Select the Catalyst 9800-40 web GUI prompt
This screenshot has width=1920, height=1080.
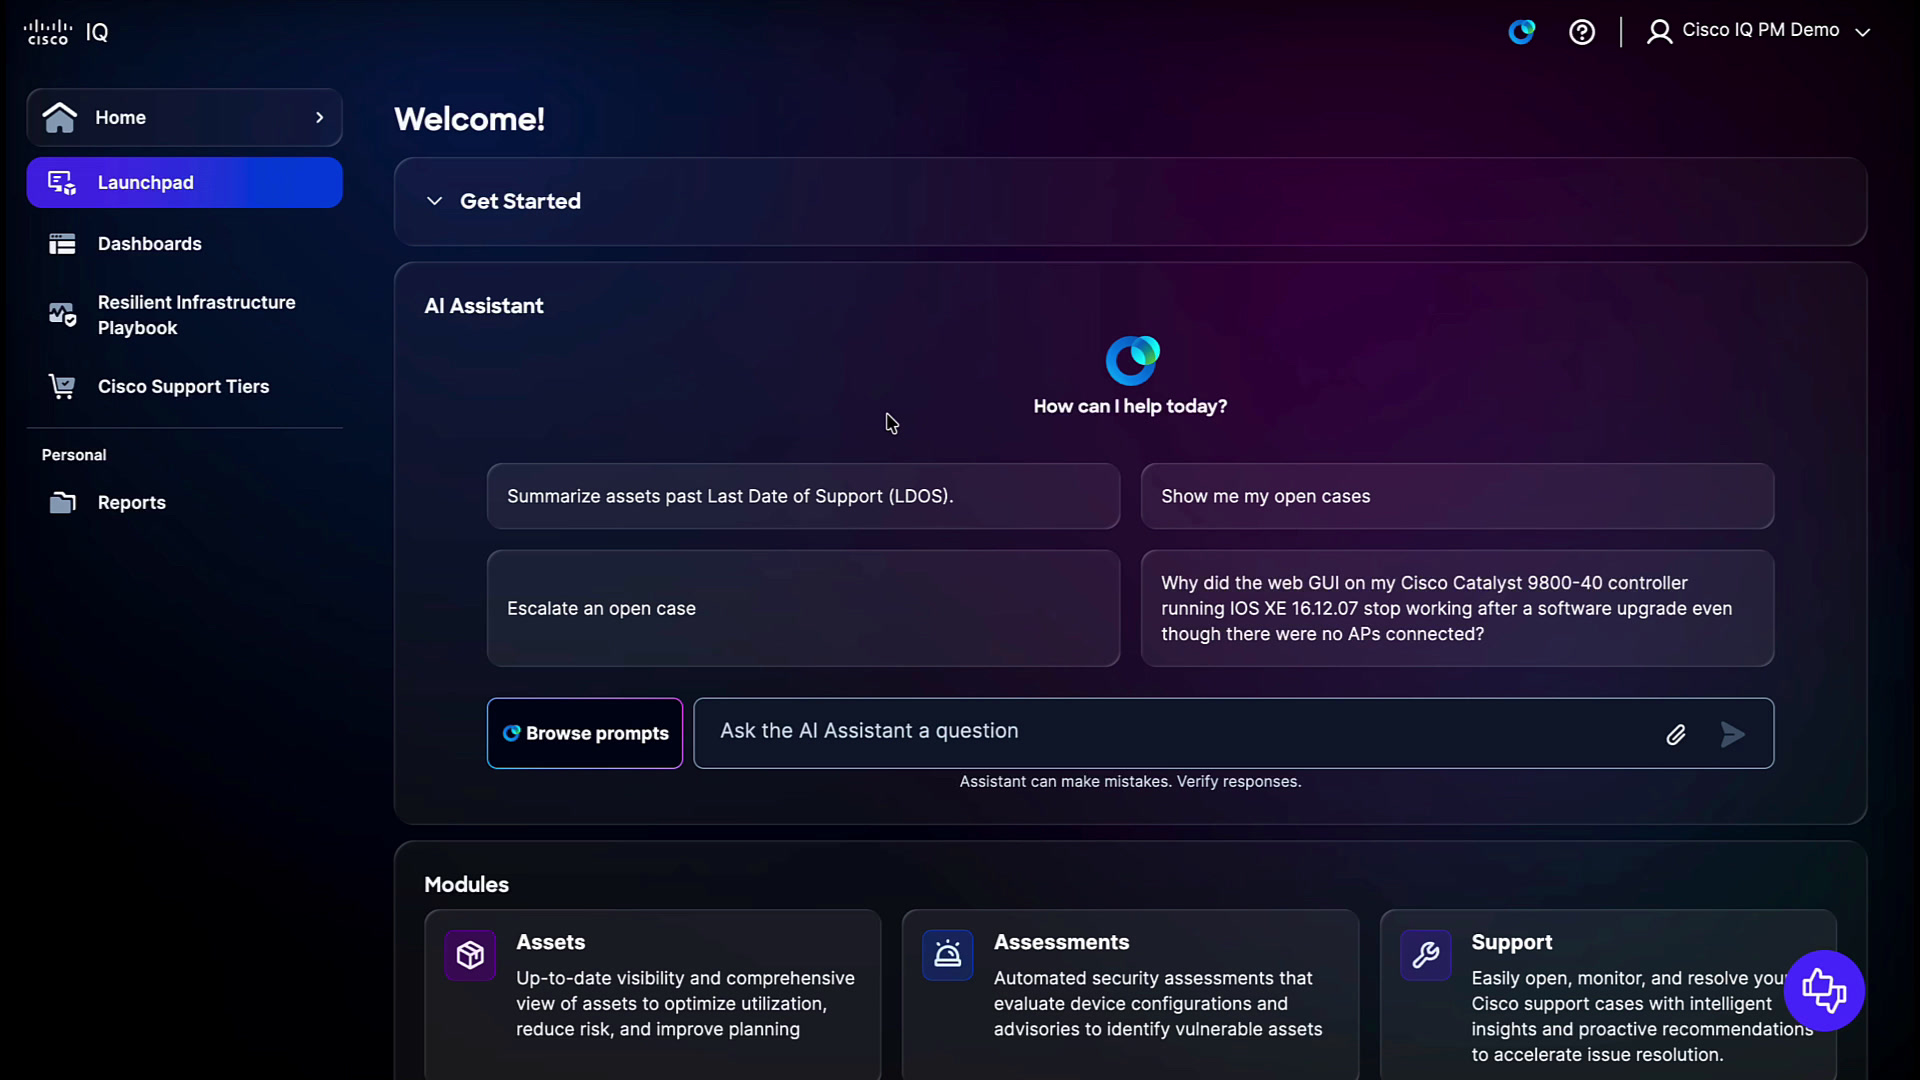[x=1457, y=608]
